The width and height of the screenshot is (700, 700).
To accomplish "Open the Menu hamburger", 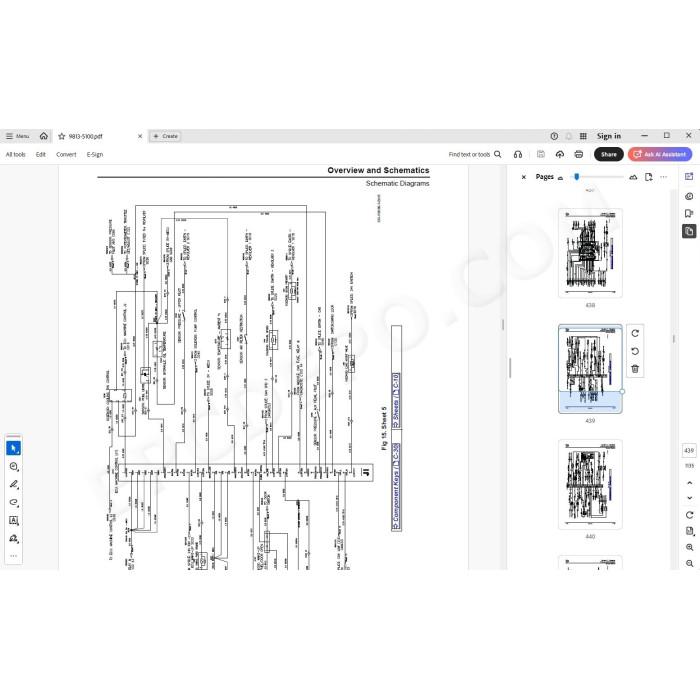I will (17, 136).
